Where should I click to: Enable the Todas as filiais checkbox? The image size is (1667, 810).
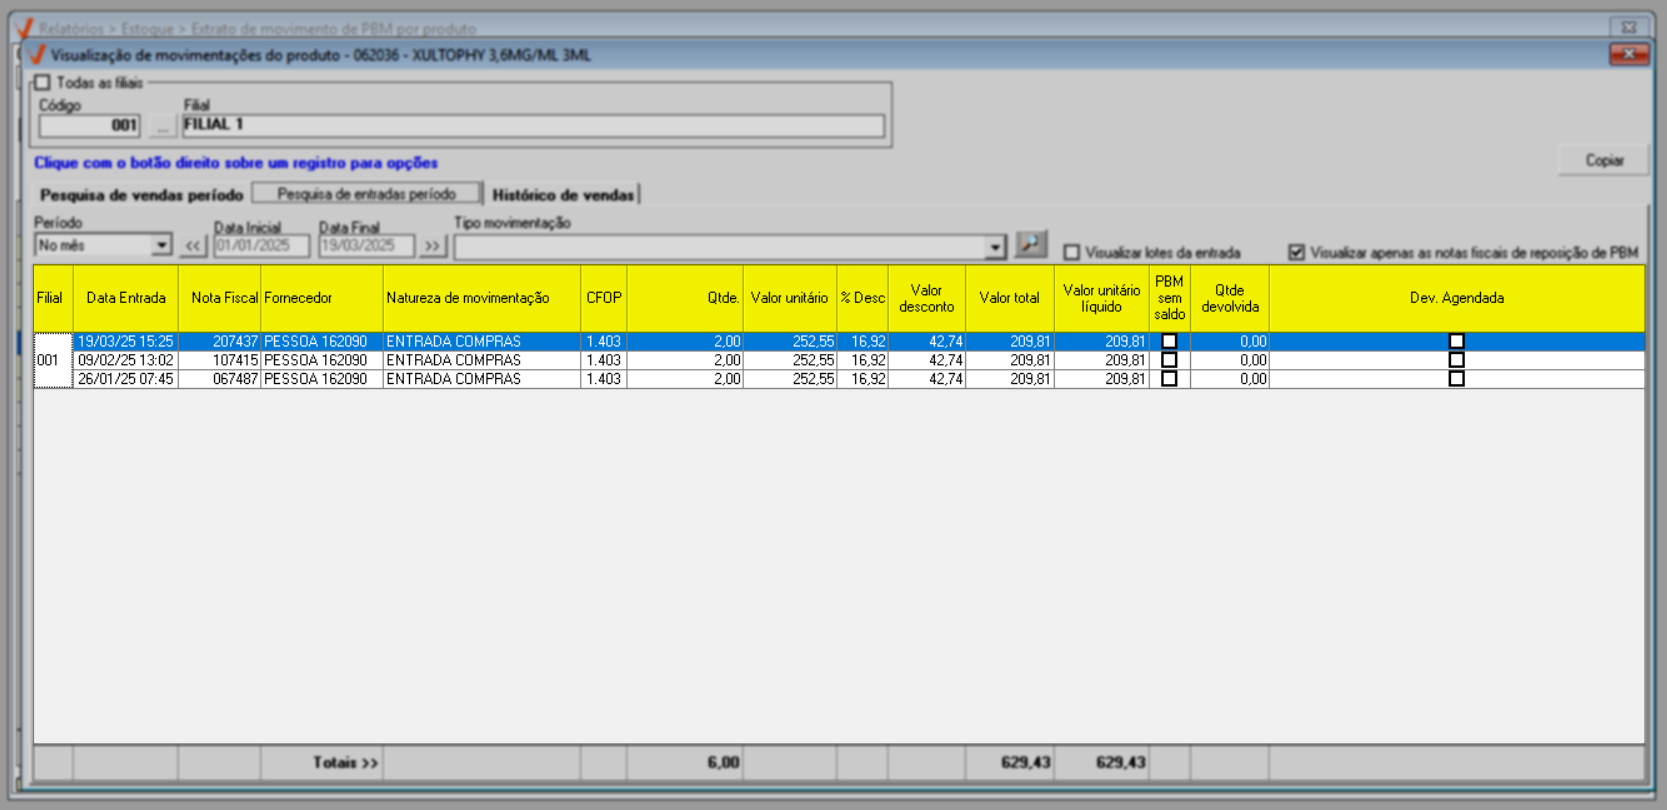coord(43,83)
